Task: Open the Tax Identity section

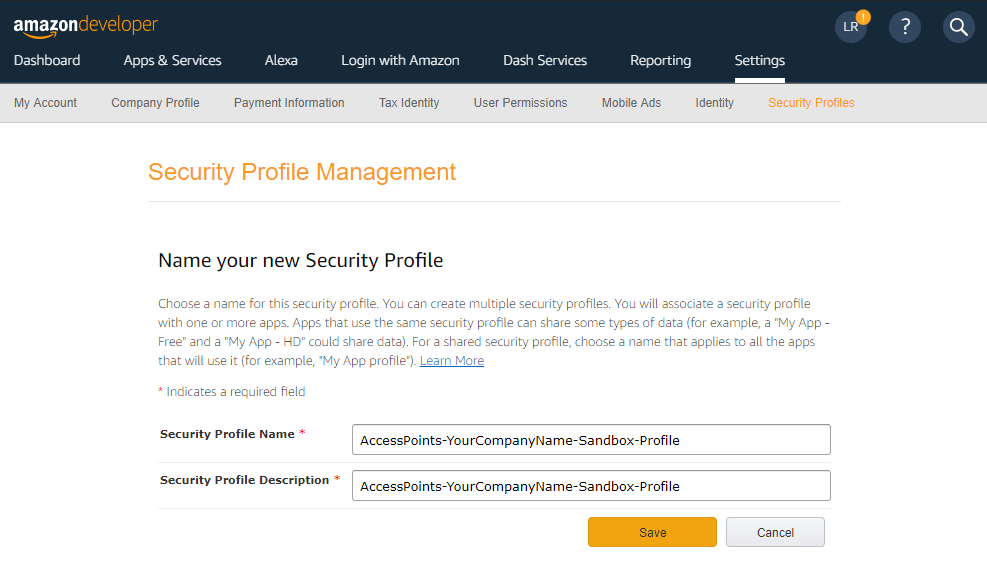Action: [x=408, y=102]
